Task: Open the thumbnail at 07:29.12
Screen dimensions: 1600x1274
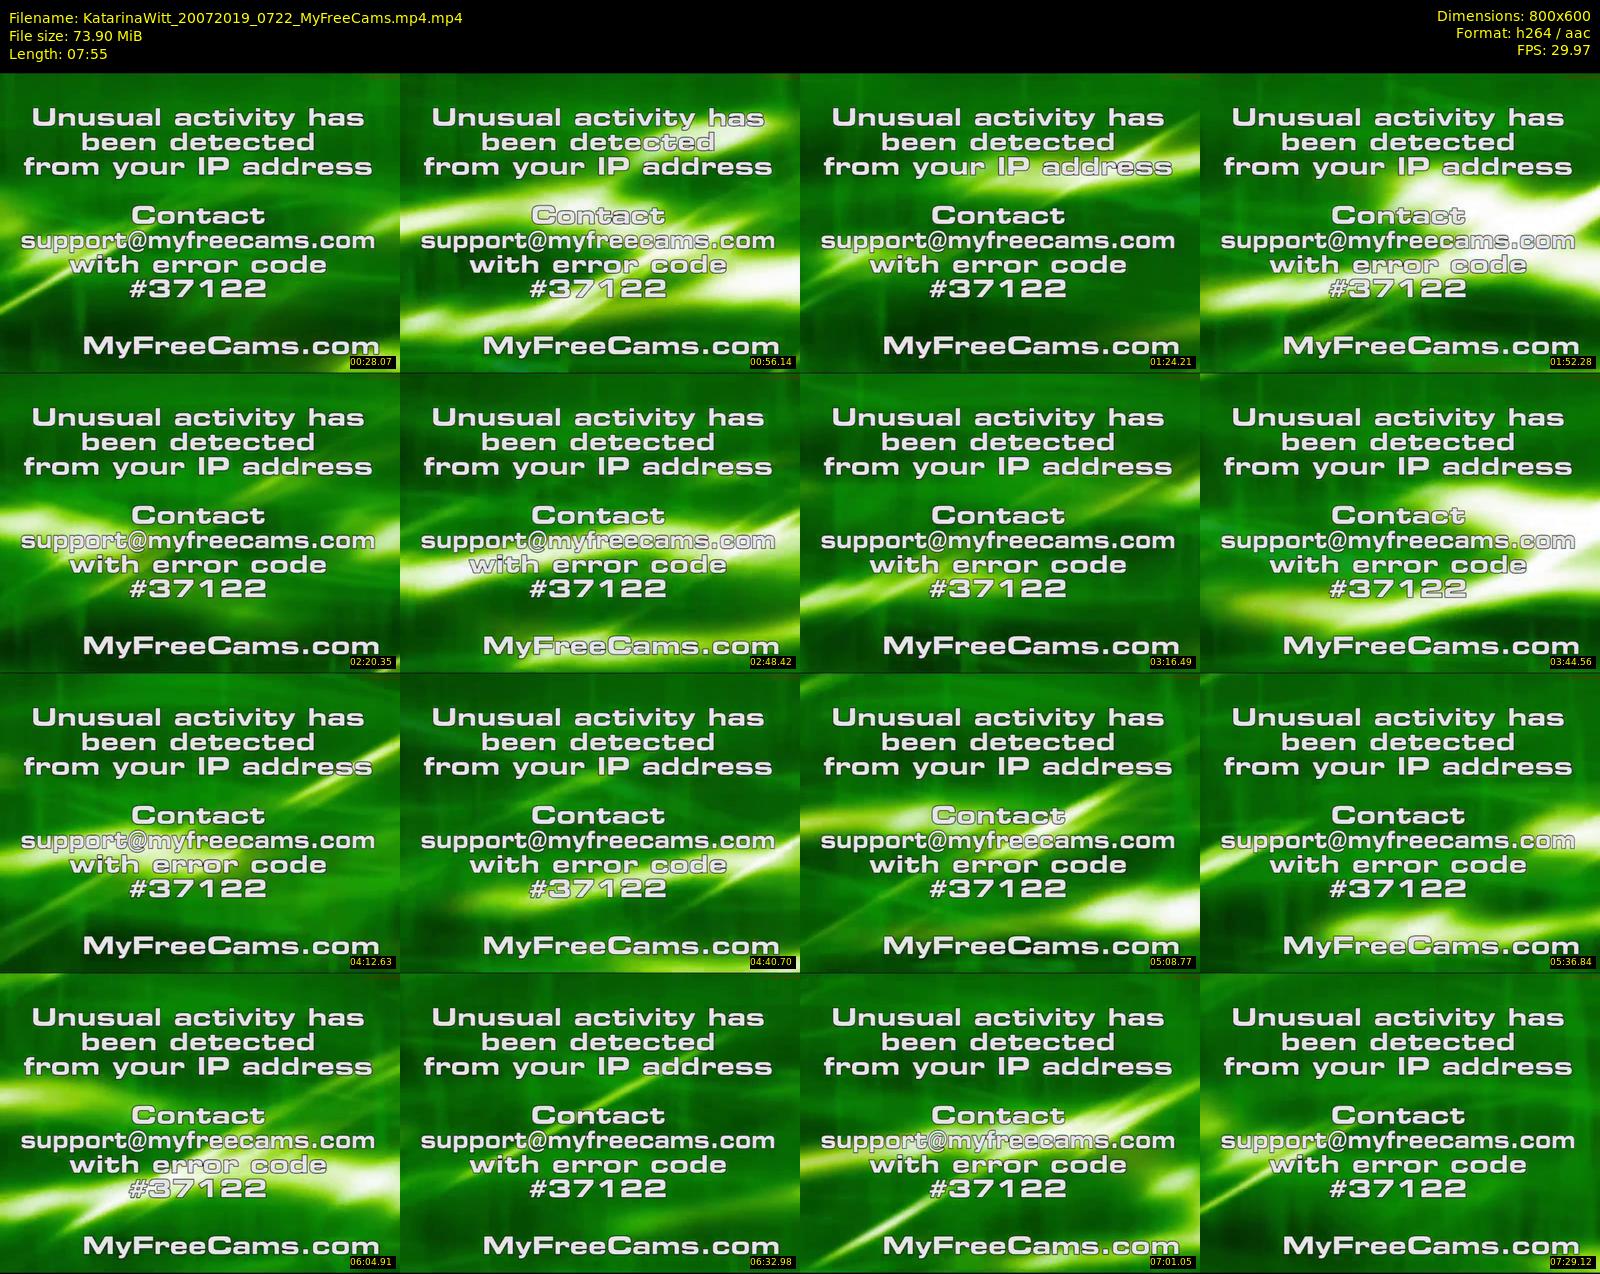Action: [1399, 1122]
